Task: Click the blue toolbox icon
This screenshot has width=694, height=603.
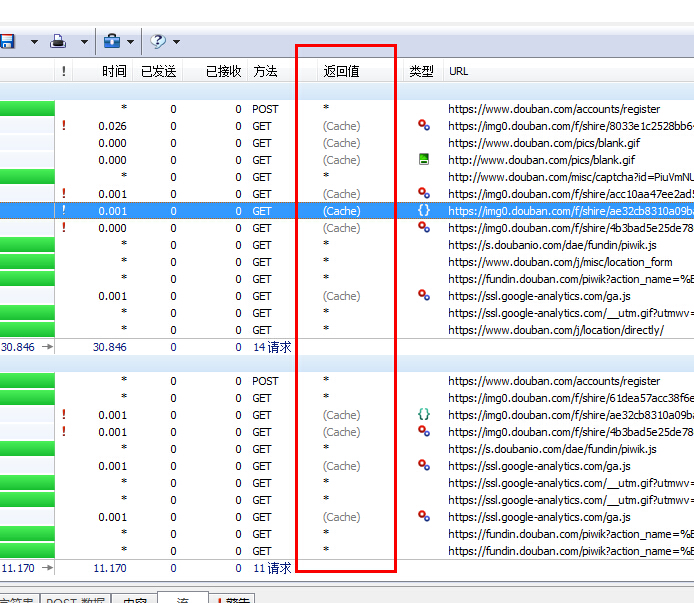Action: (112, 42)
